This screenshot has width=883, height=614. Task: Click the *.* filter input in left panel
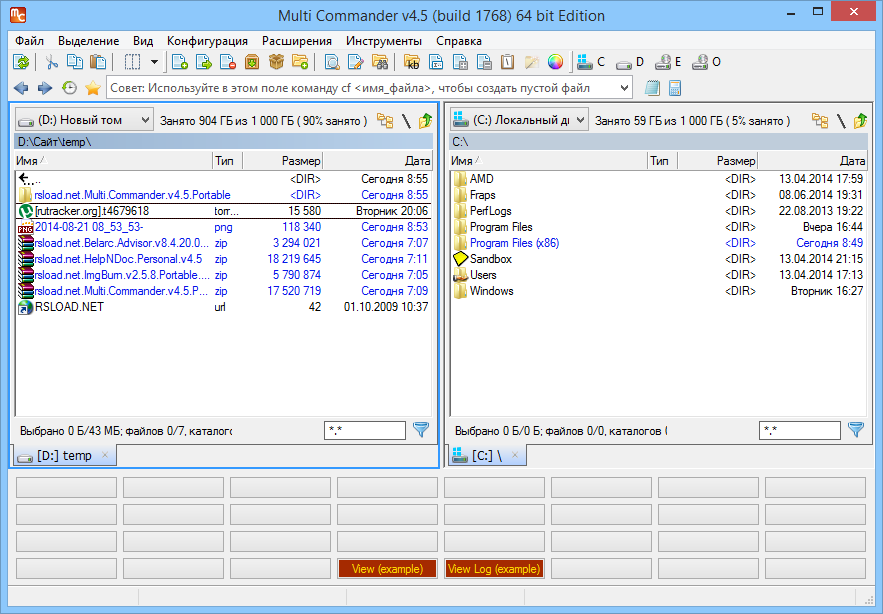[364, 430]
